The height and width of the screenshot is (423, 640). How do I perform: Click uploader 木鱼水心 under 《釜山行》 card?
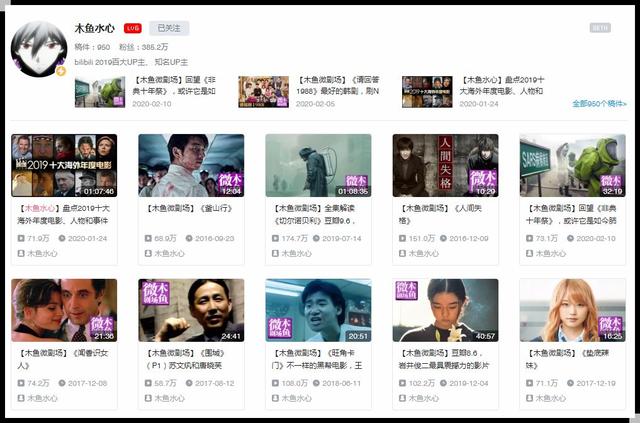(164, 253)
